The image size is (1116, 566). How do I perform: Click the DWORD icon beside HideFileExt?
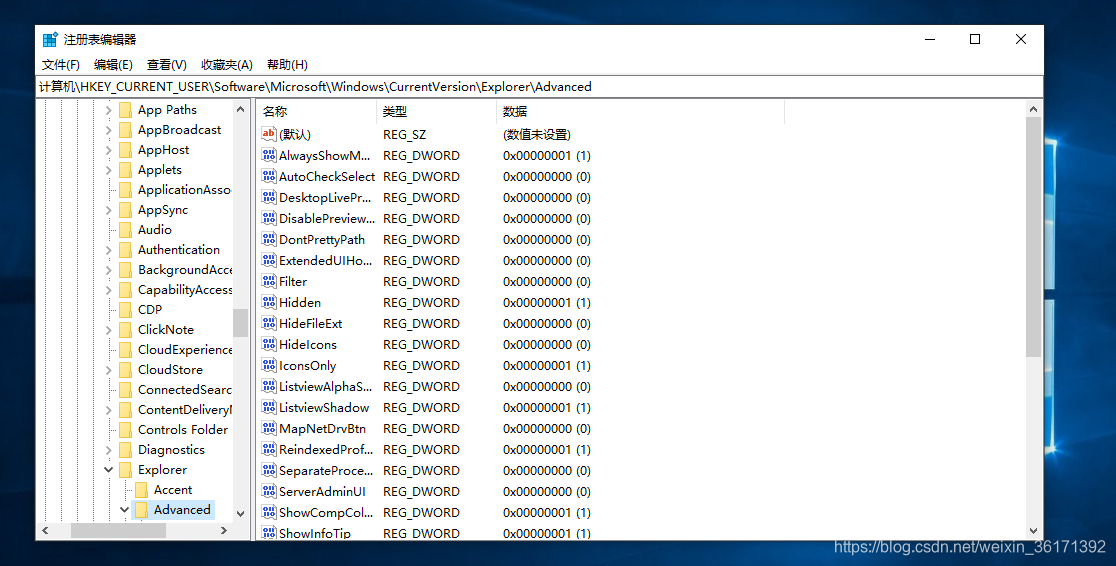(x=268, y=323)
